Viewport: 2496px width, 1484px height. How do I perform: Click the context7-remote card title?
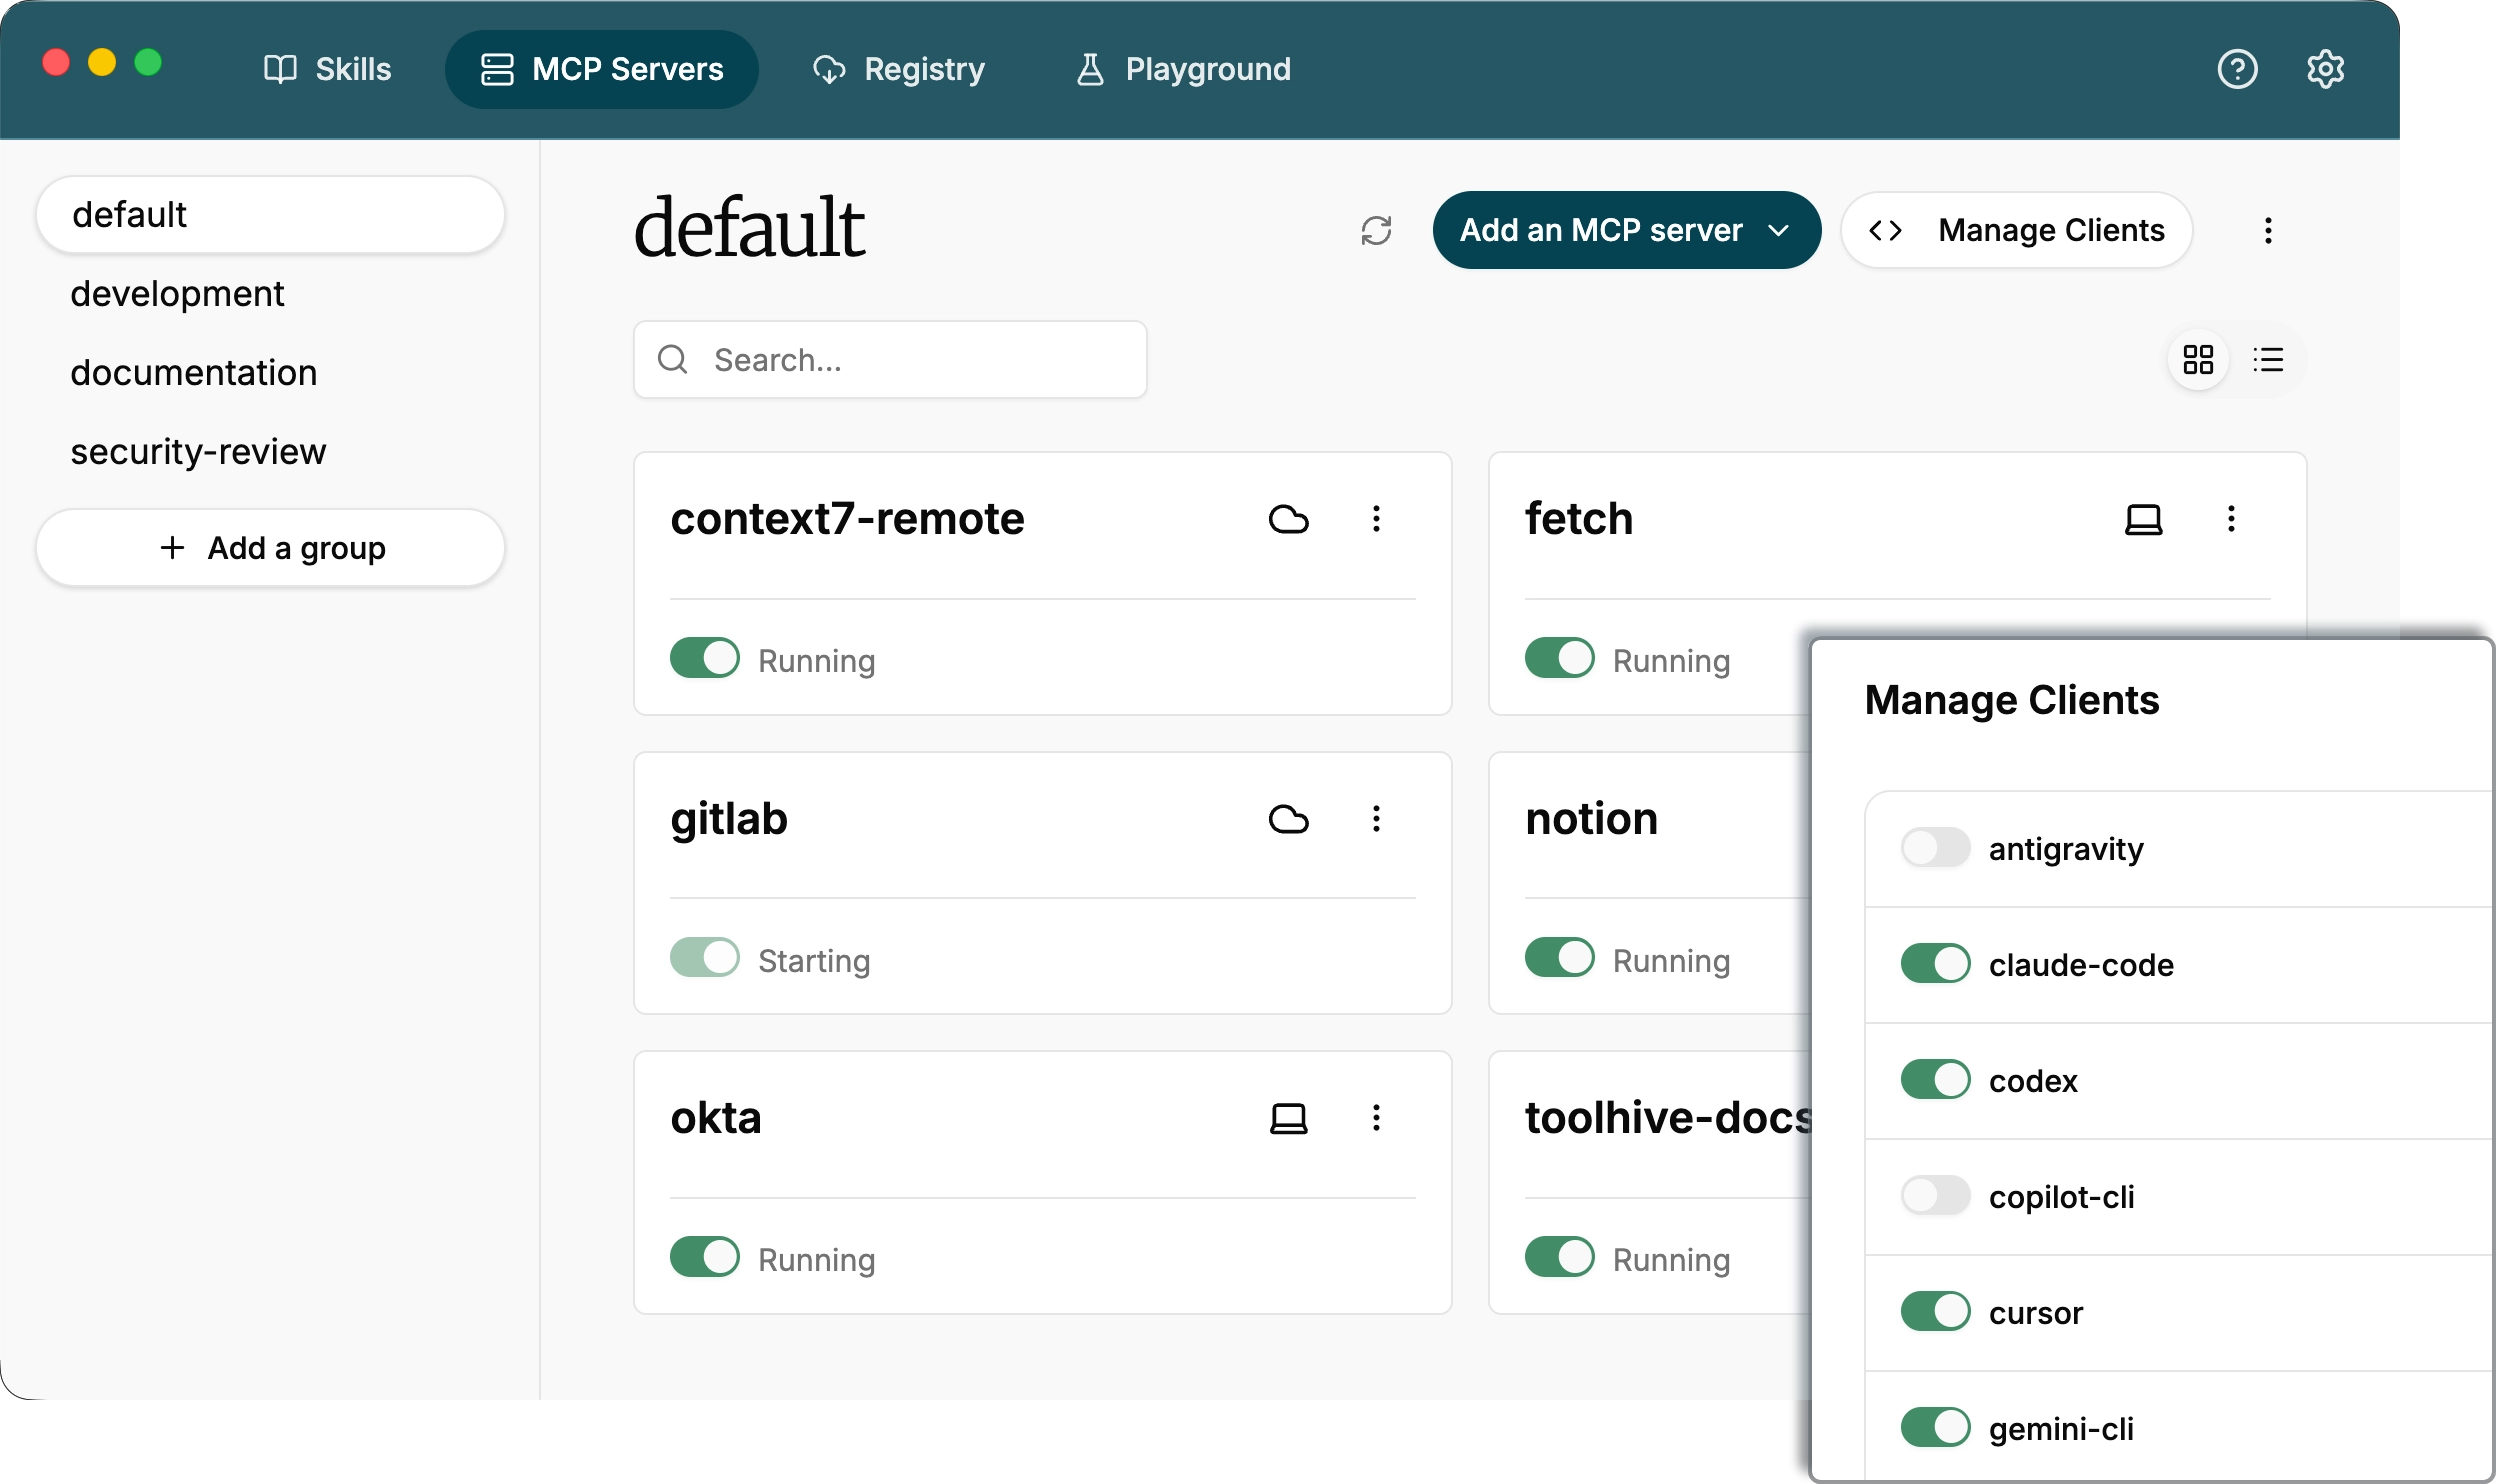[847, 518]
